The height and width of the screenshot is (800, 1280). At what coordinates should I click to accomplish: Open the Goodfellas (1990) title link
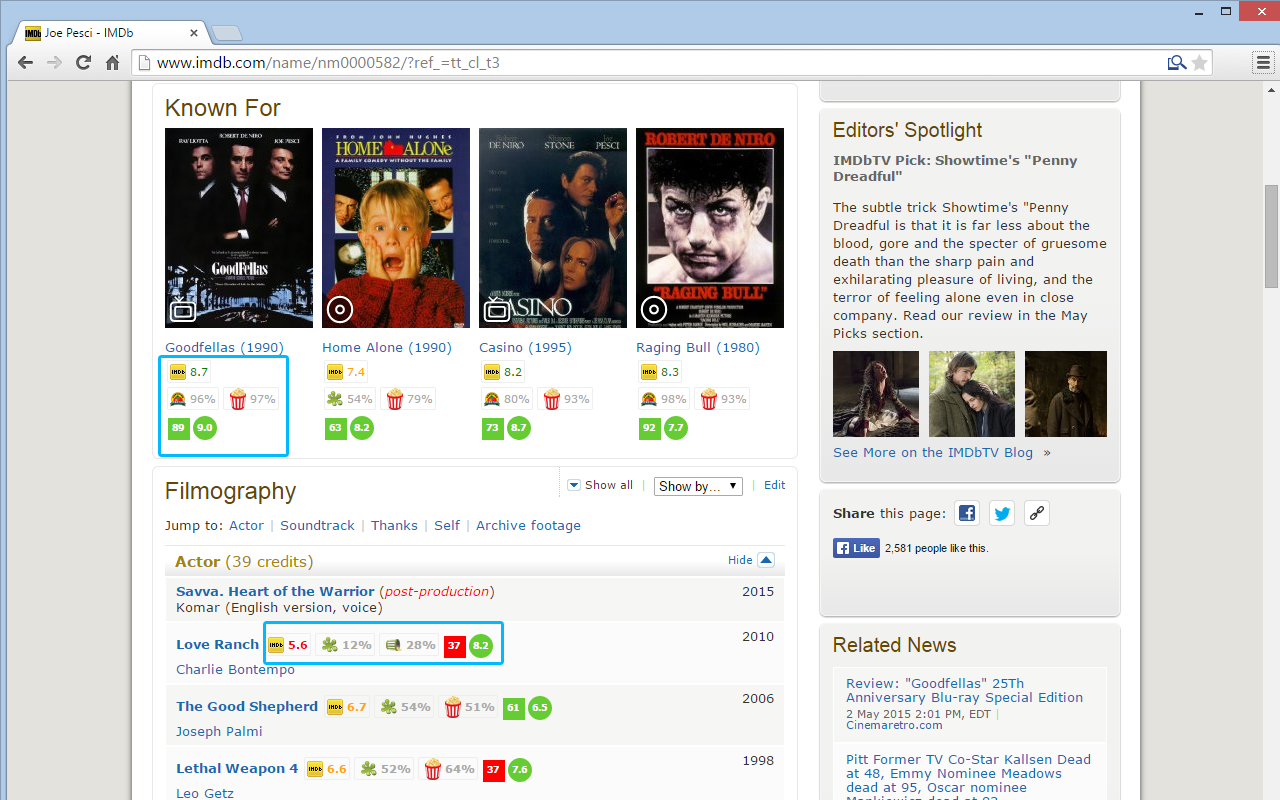click(224, 347)
